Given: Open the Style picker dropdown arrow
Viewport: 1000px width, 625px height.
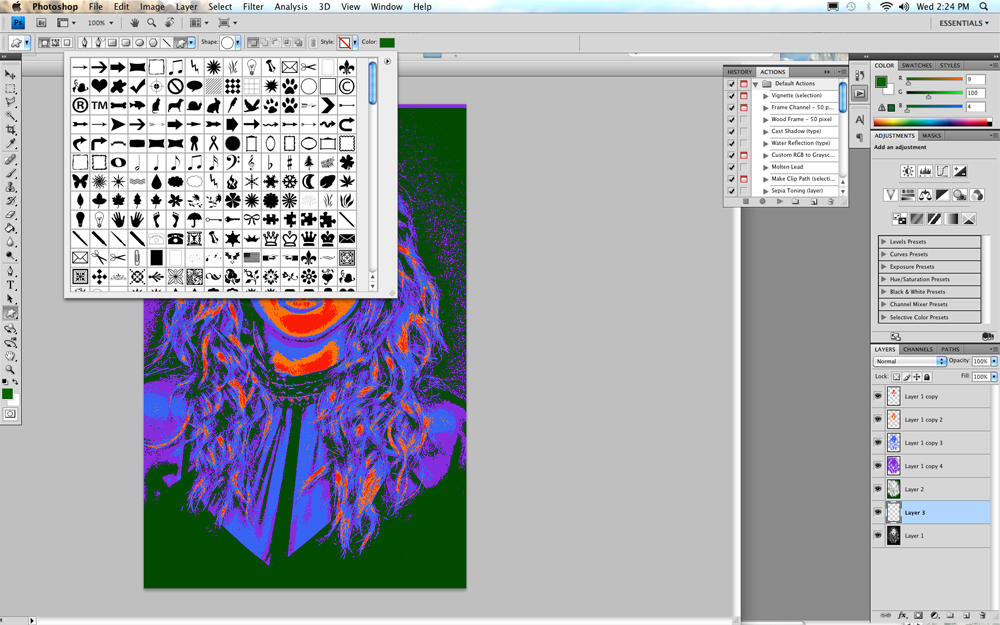Looking at the screenshot, I should [x=355, y=43].
